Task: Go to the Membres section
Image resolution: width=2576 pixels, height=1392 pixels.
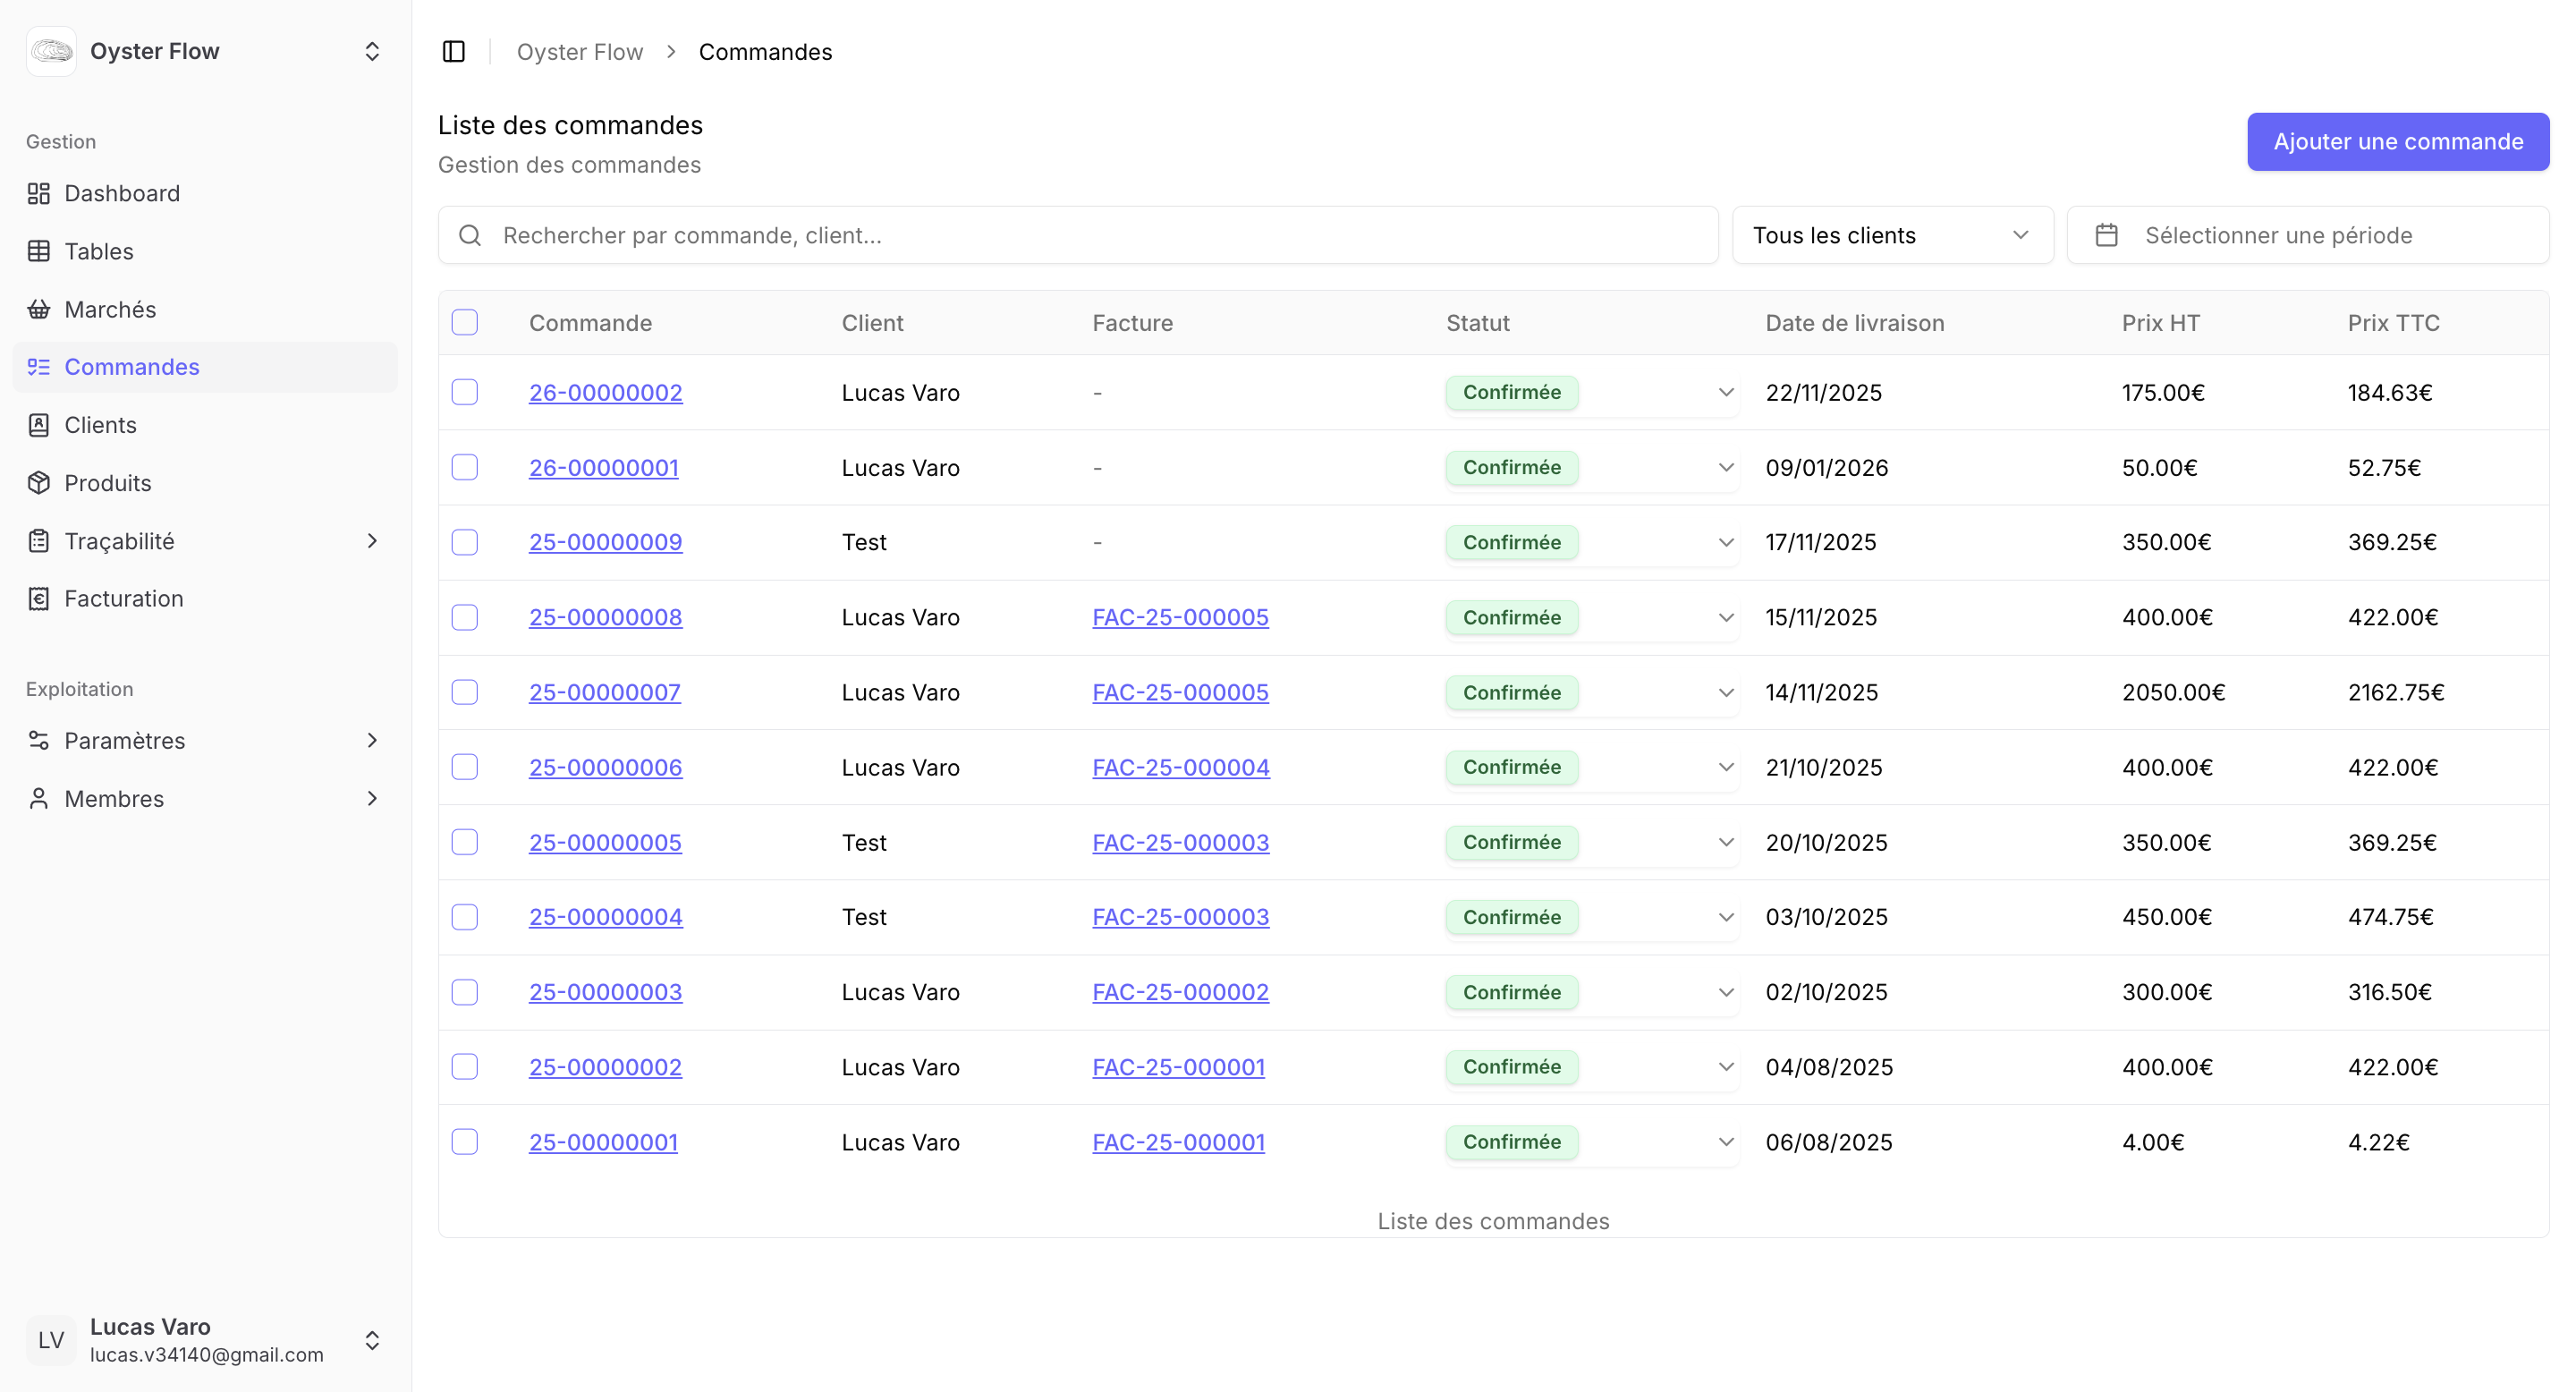Action: (x=114, y=798)
